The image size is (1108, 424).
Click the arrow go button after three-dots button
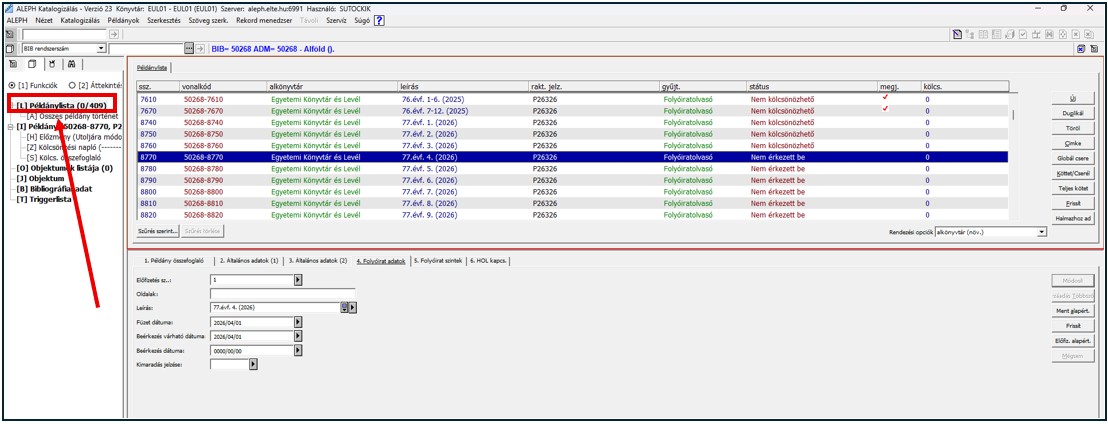(200, 48)
